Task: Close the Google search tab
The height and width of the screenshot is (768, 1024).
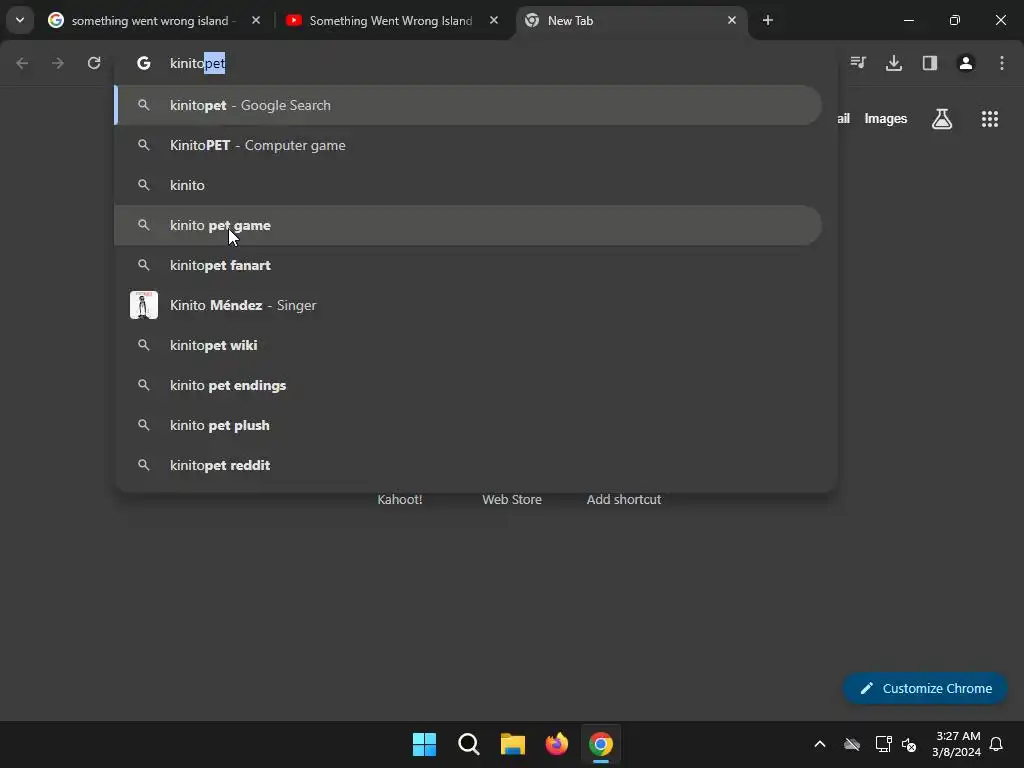Action: (x=256, y=20)
